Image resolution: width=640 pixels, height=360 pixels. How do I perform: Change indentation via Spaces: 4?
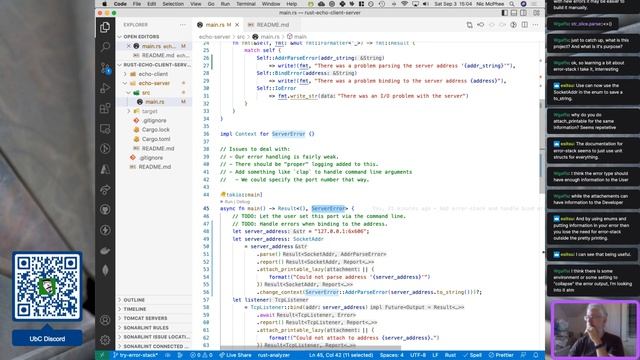tap(391, 355)
